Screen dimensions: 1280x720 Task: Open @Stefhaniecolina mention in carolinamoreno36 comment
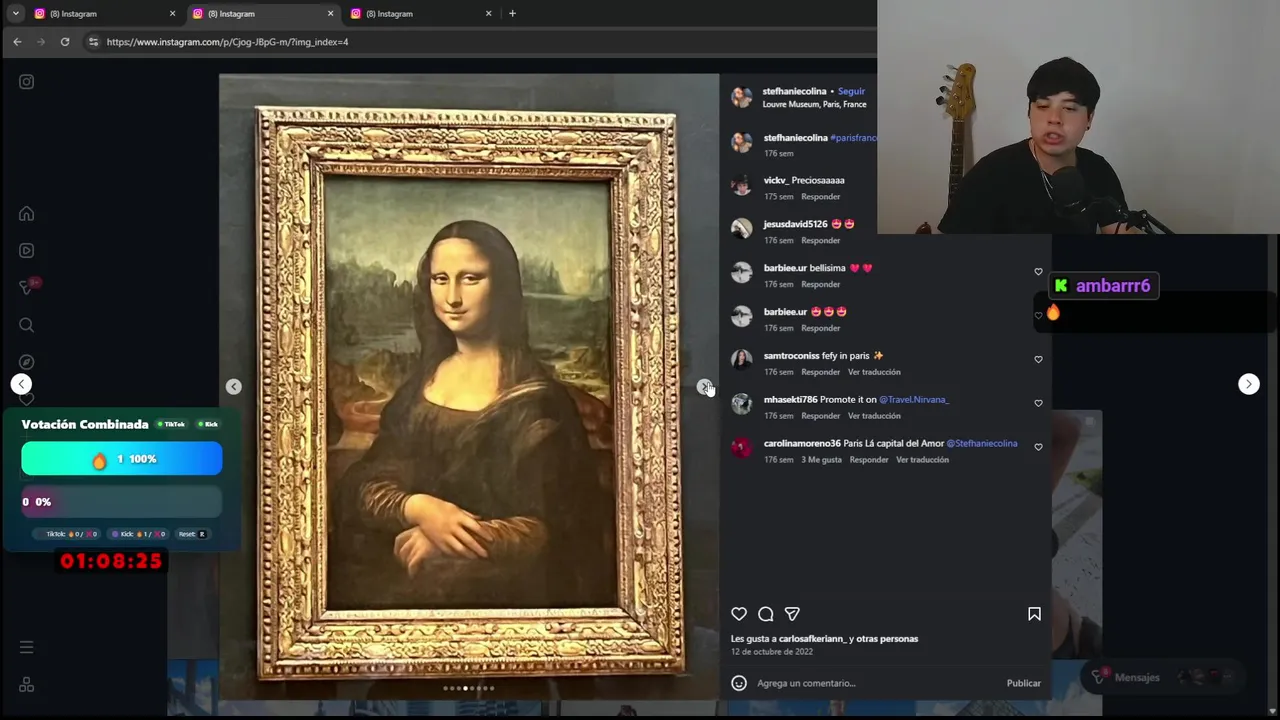[982, 444]
